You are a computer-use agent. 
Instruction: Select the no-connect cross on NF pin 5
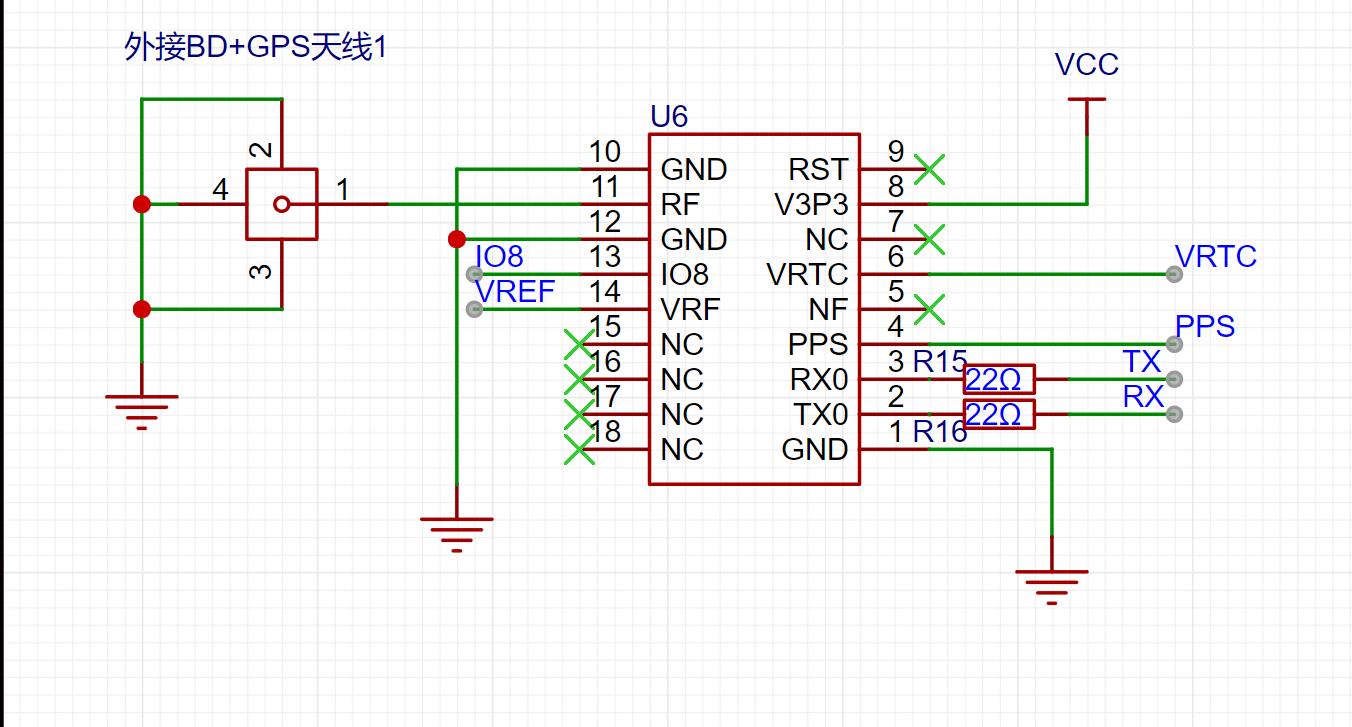click(x=929, y=310)
